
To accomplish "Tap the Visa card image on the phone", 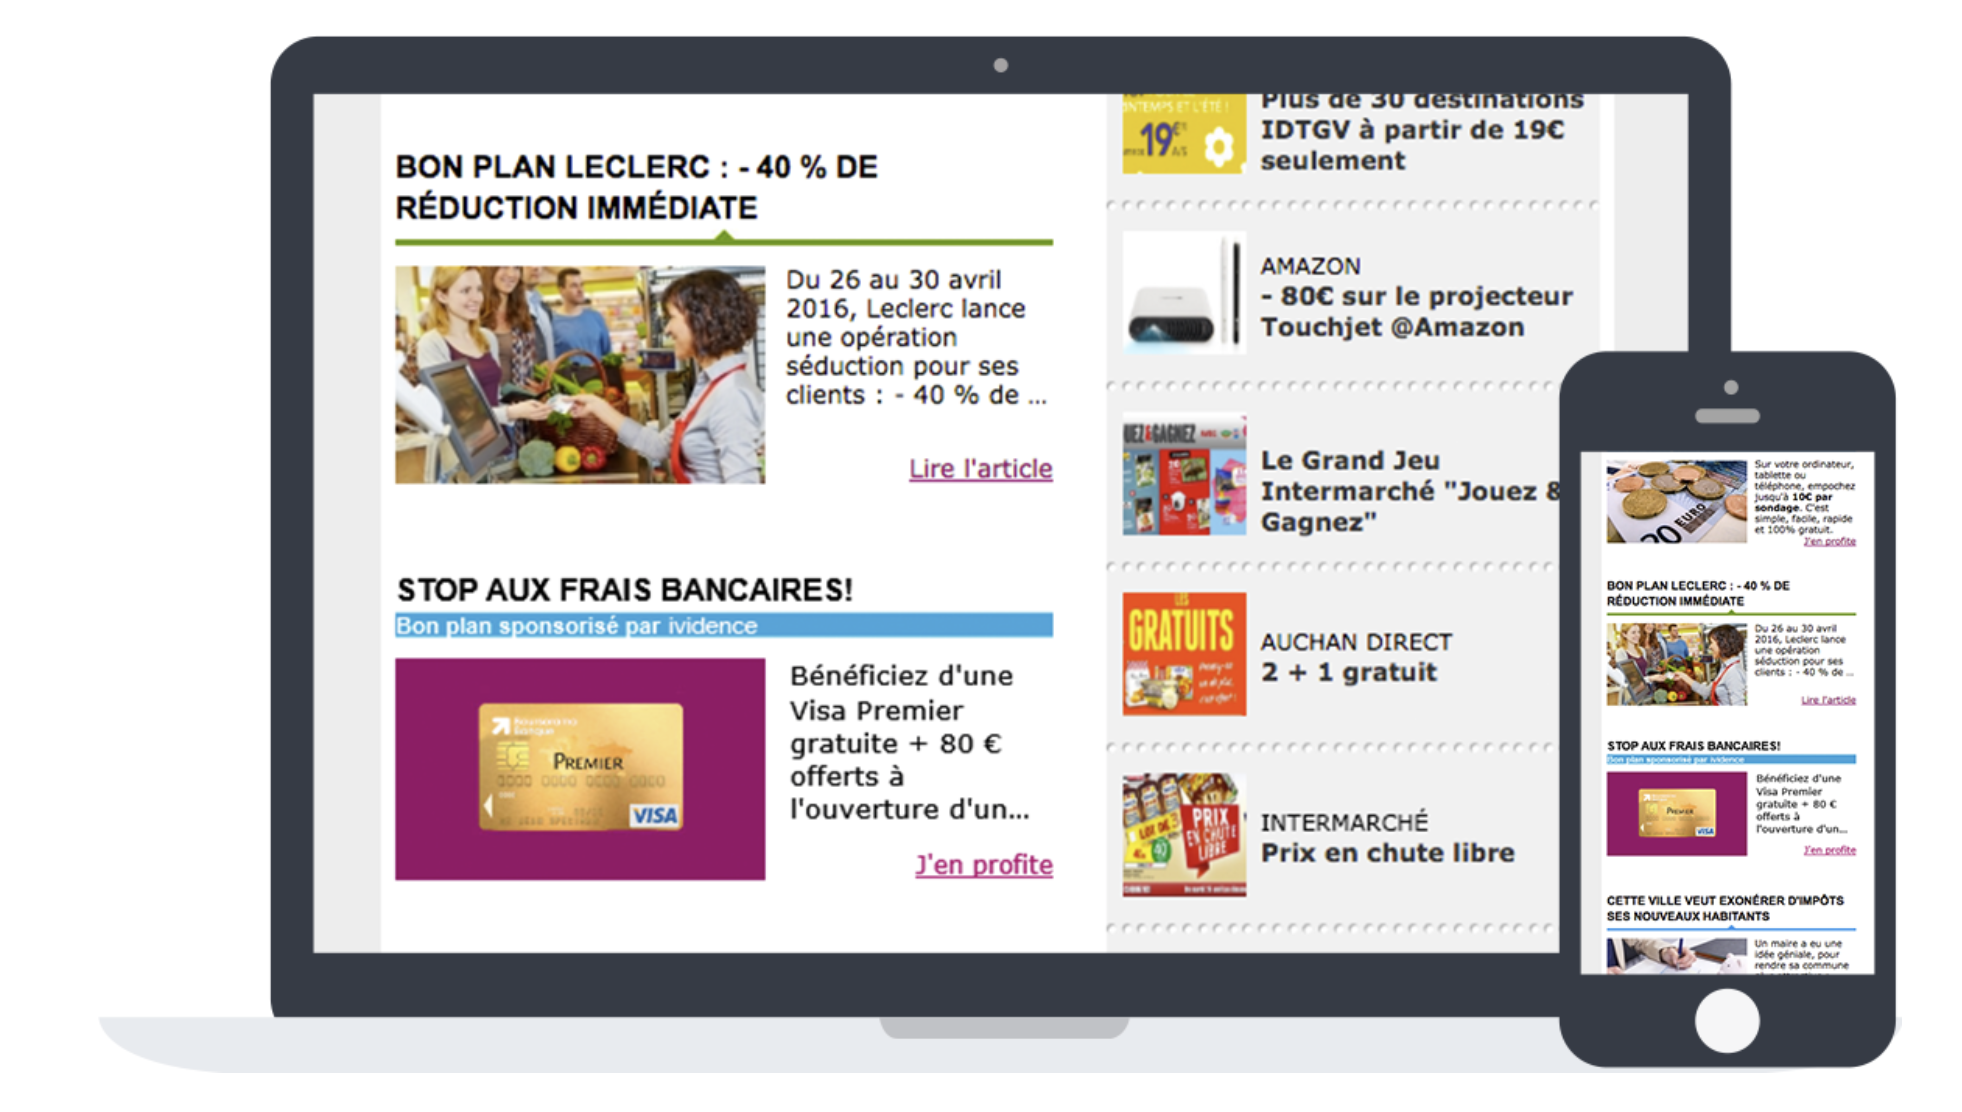I will (1677, 814).
